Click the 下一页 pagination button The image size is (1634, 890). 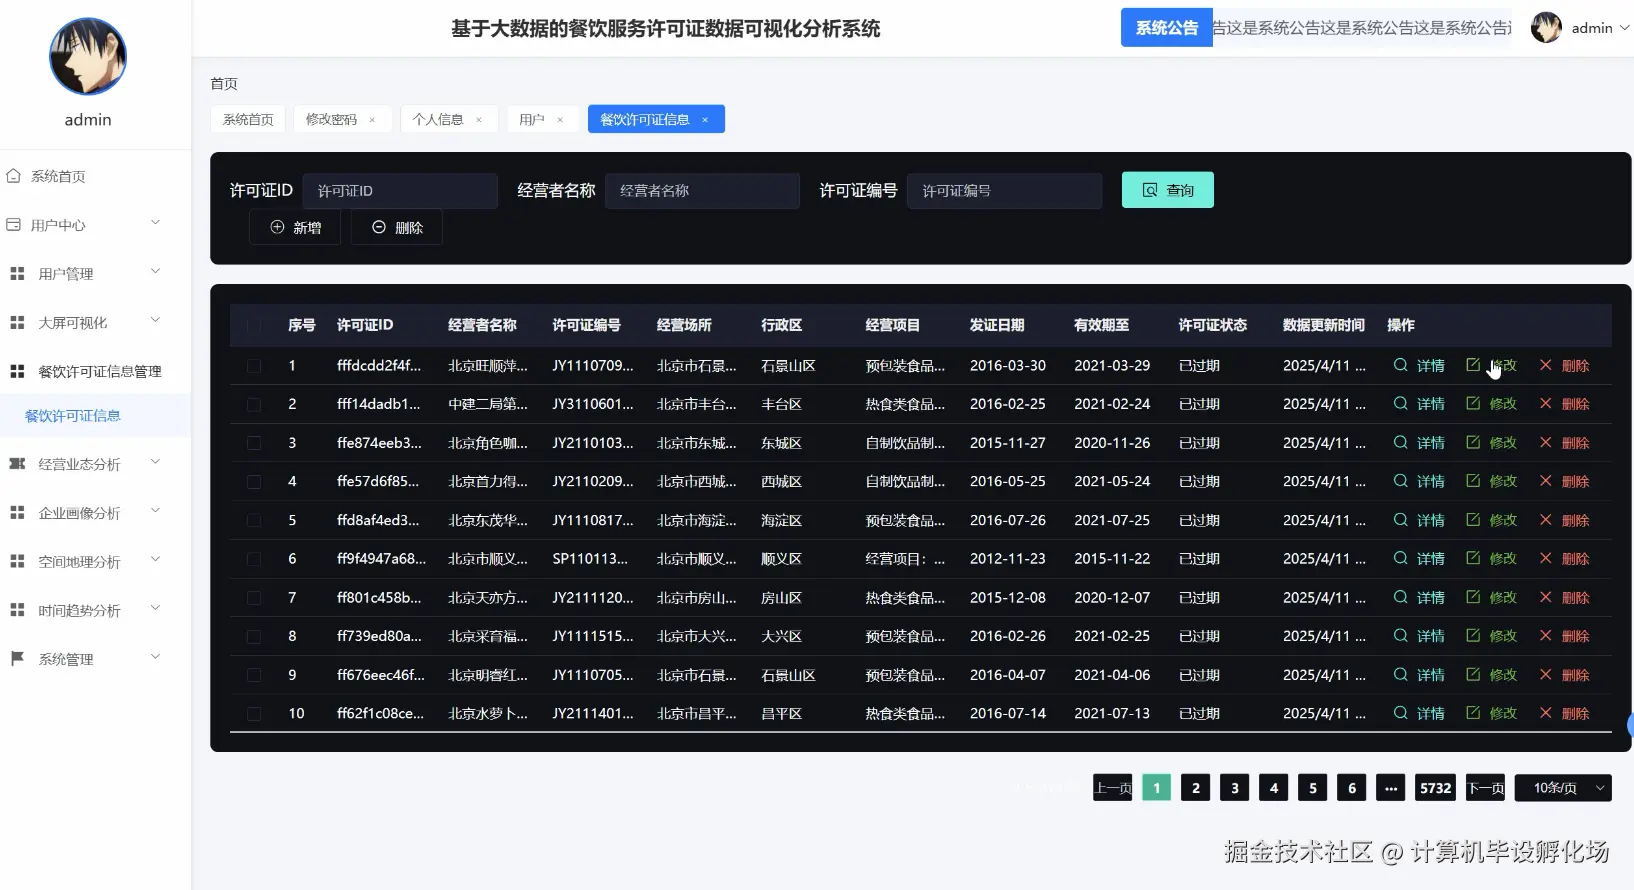click(1486, 788)
